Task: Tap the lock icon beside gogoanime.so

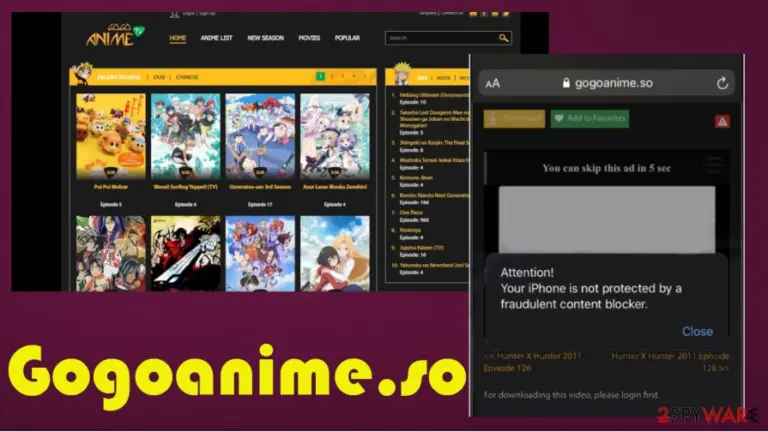Action: point(566,83)
